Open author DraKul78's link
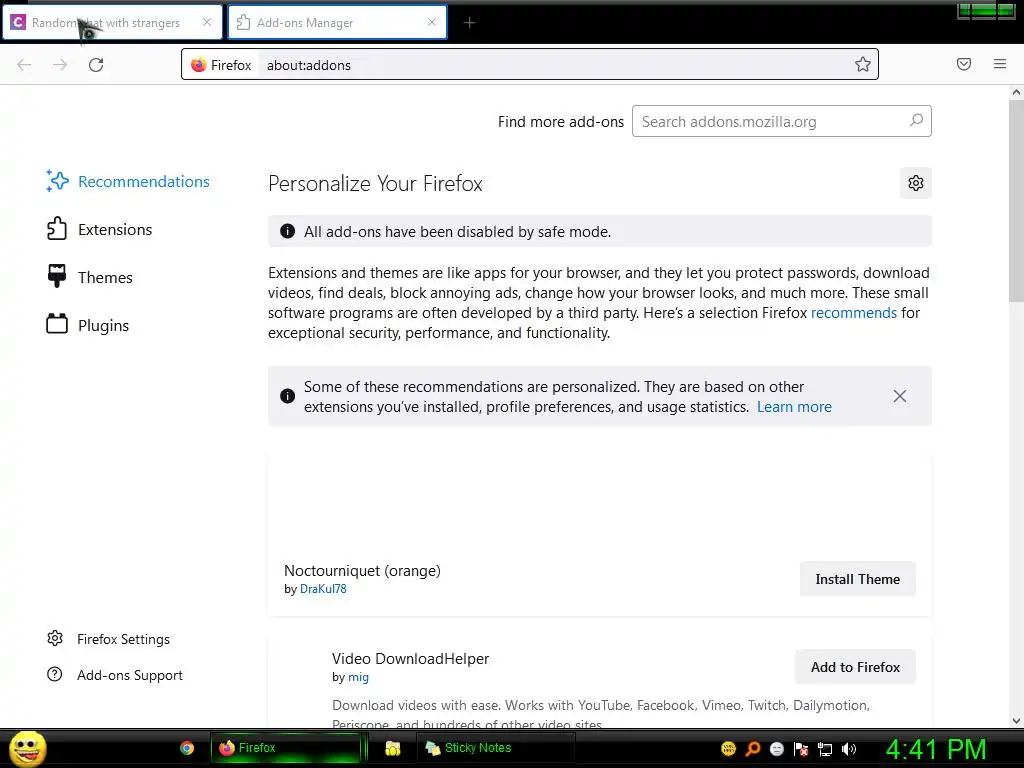 tap(323, 589)
